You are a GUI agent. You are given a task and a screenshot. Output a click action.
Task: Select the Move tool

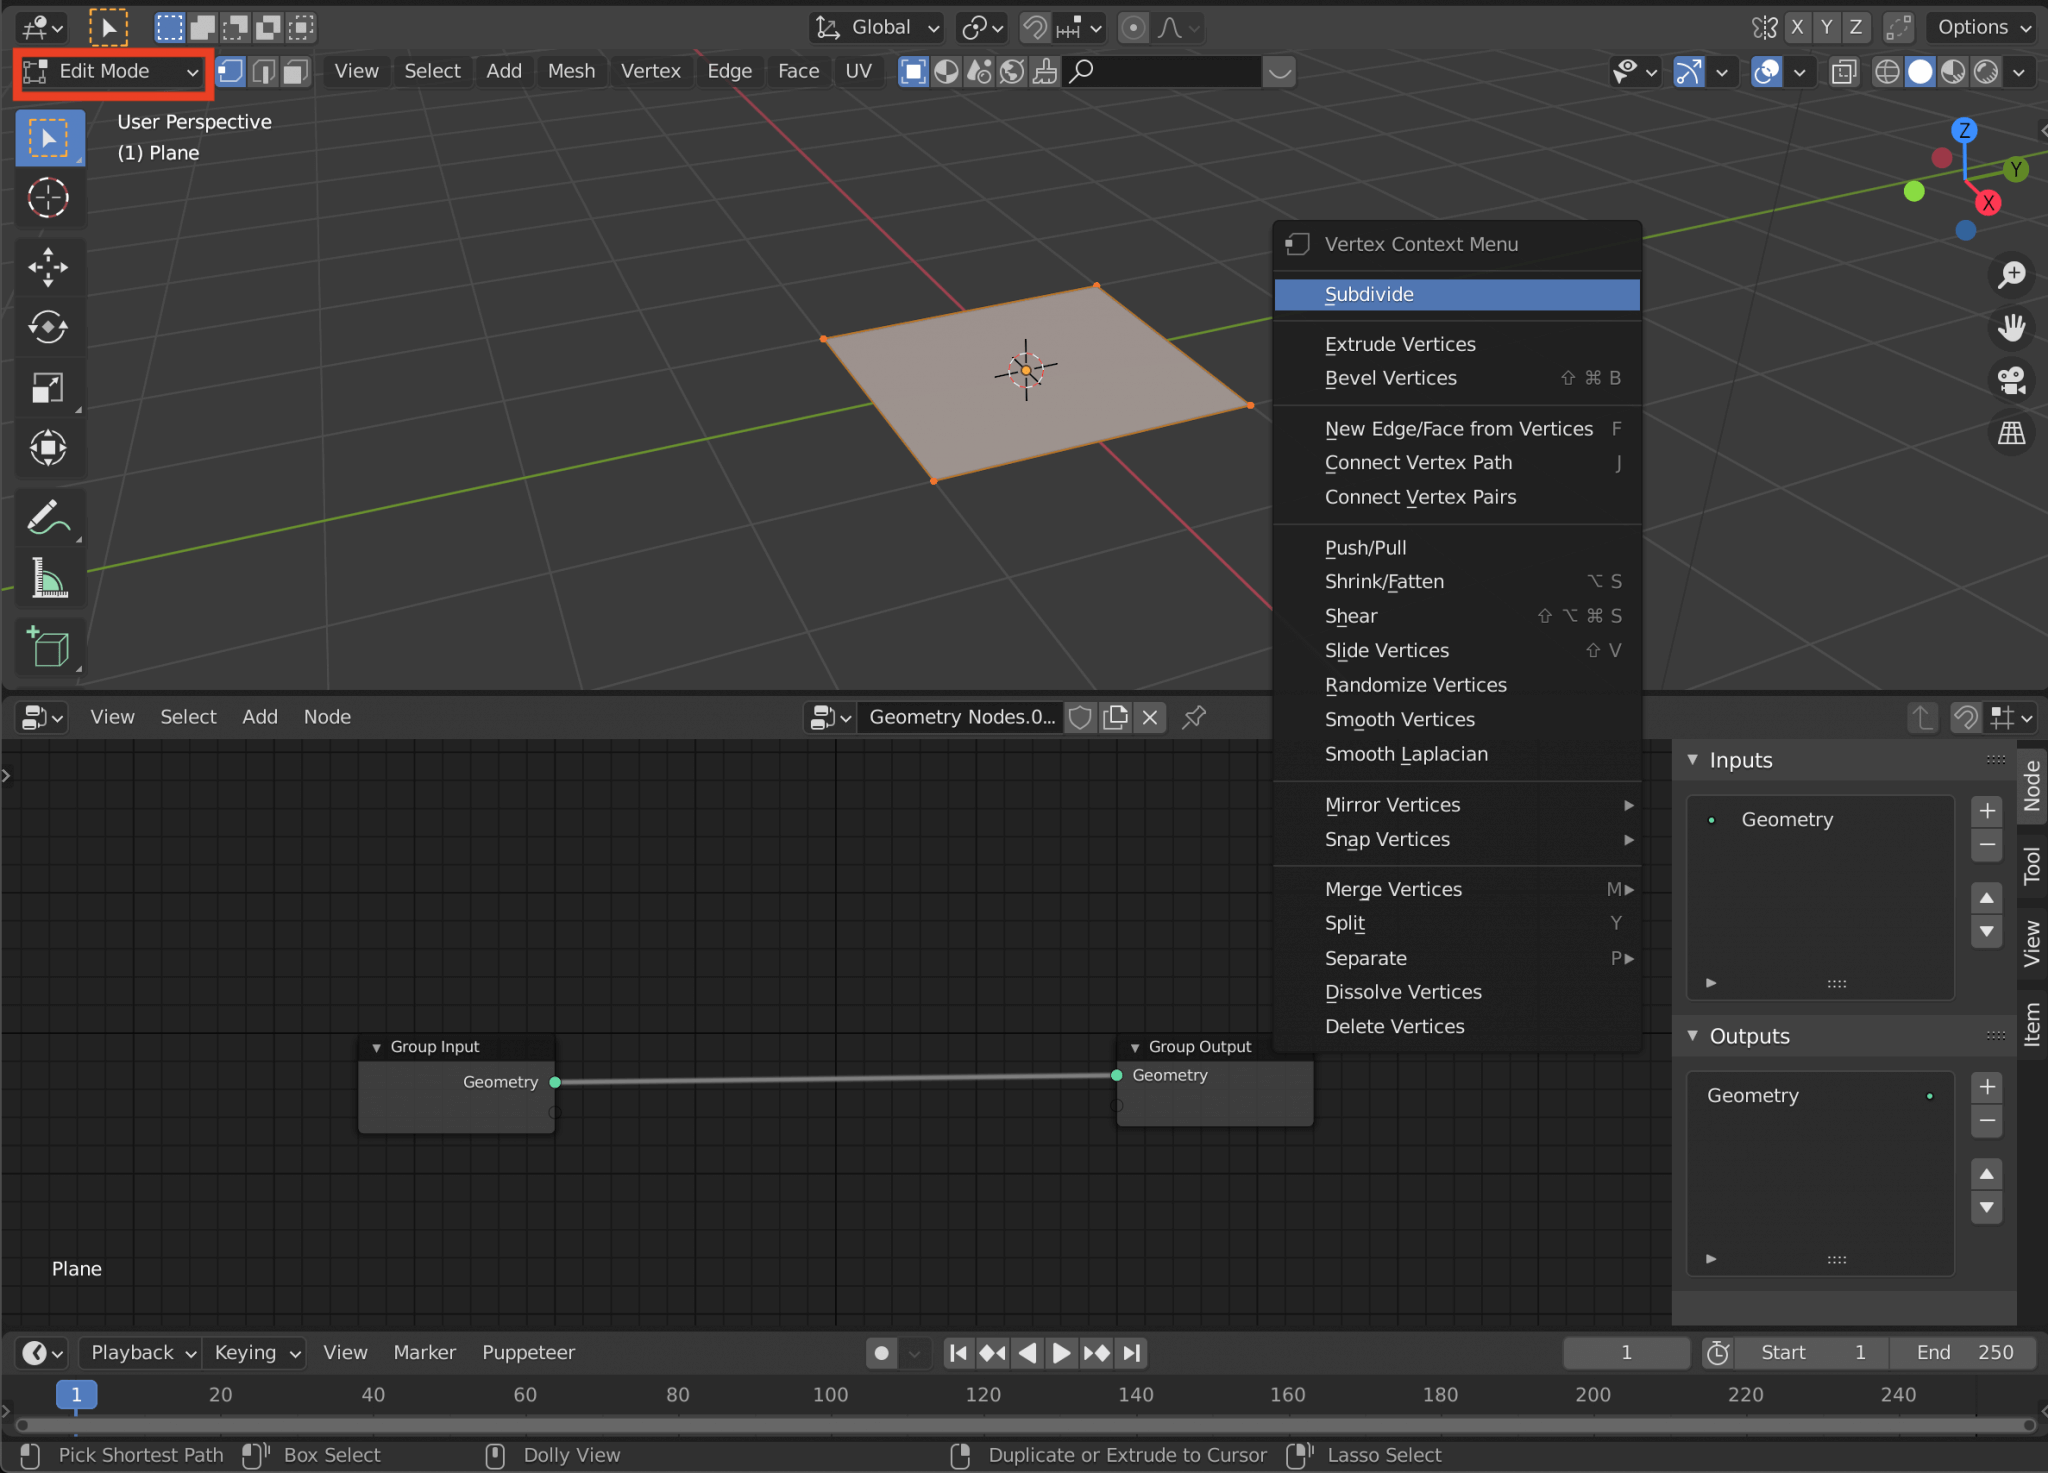tap(49, 266)
